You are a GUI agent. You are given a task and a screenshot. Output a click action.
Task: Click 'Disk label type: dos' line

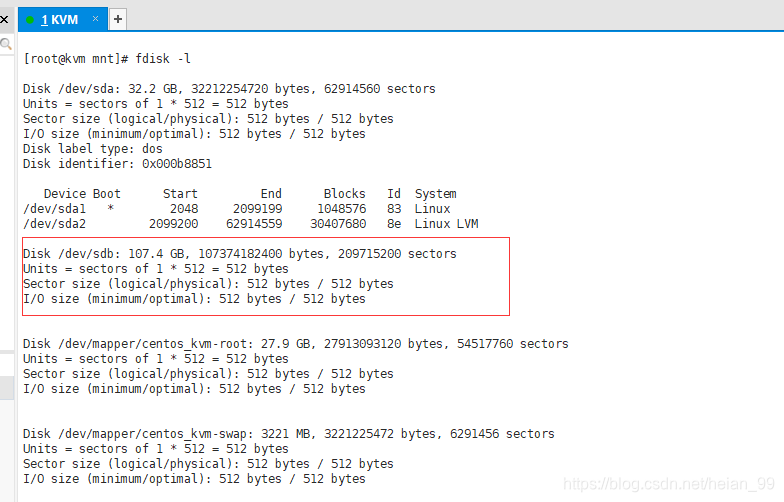92,149
